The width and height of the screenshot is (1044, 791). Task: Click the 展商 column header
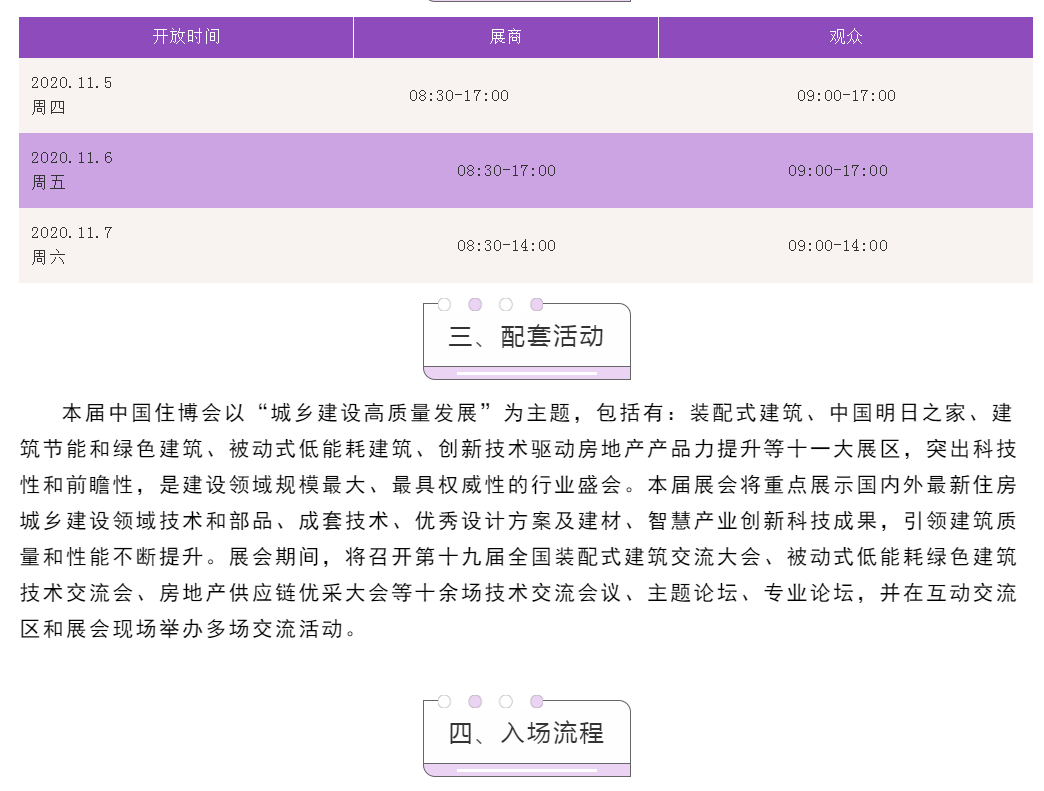[x=505, y=37]
